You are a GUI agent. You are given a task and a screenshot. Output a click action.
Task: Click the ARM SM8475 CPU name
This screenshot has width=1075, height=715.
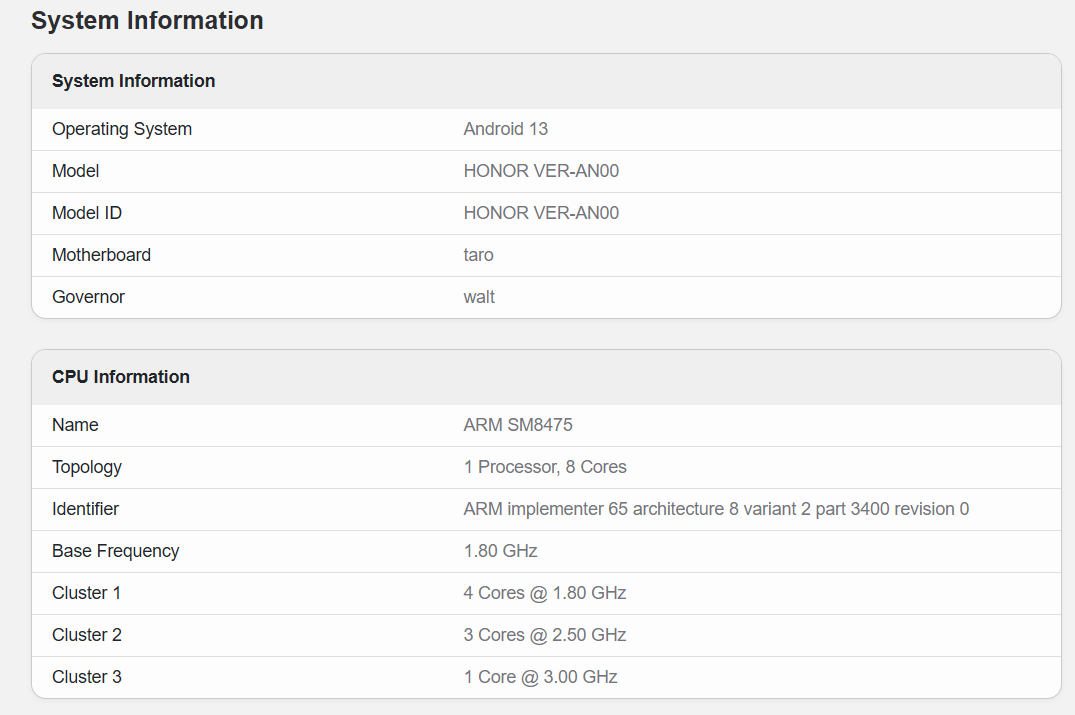[517, 425]
